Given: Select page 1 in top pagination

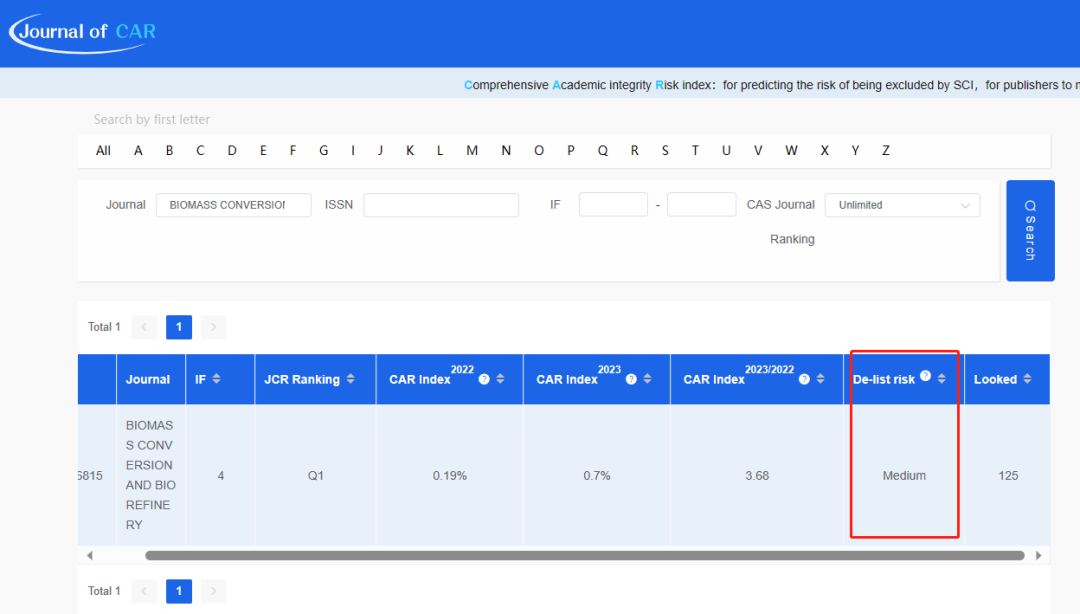Looking at the screenshot, I should tap(179, 327).
